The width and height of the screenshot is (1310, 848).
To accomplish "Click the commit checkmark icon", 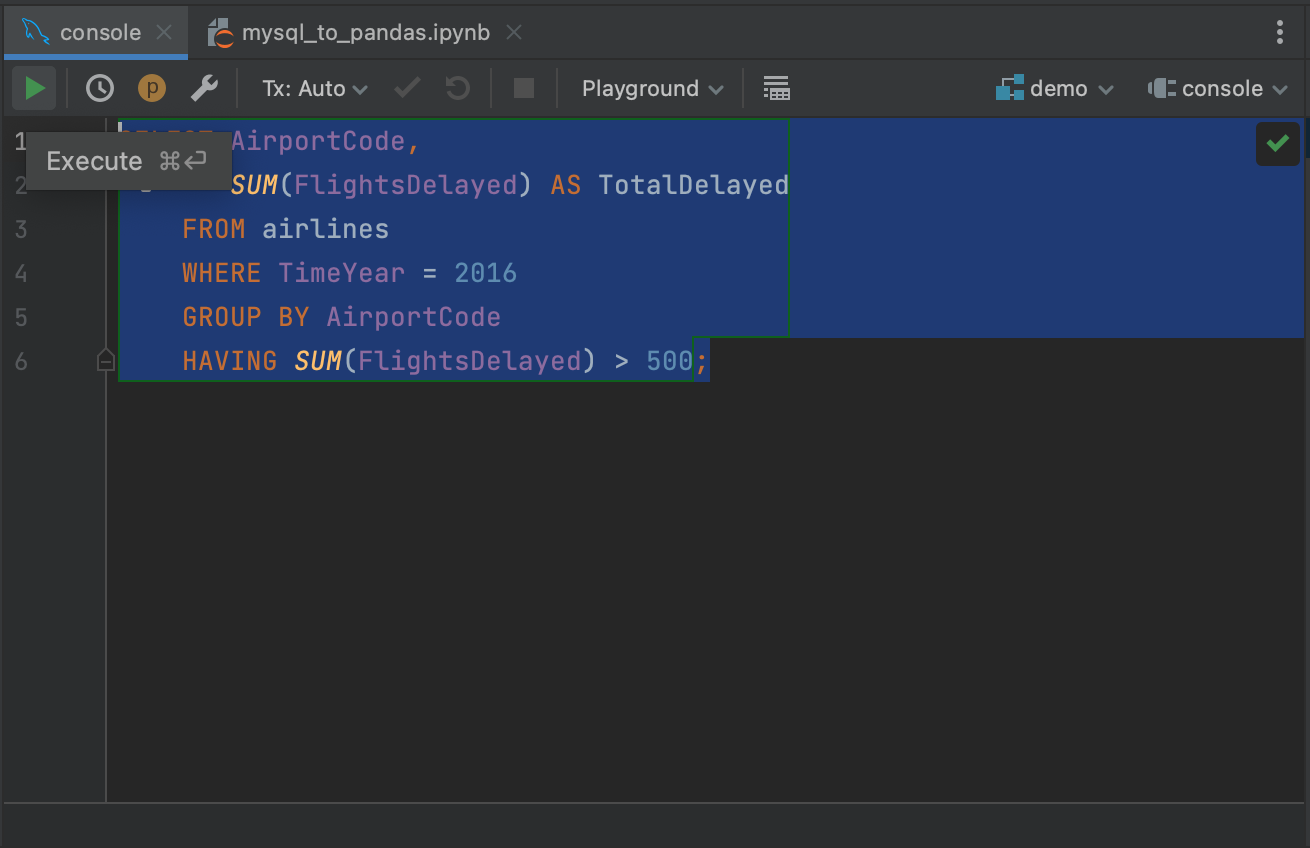I will click(x=407, y=88).
